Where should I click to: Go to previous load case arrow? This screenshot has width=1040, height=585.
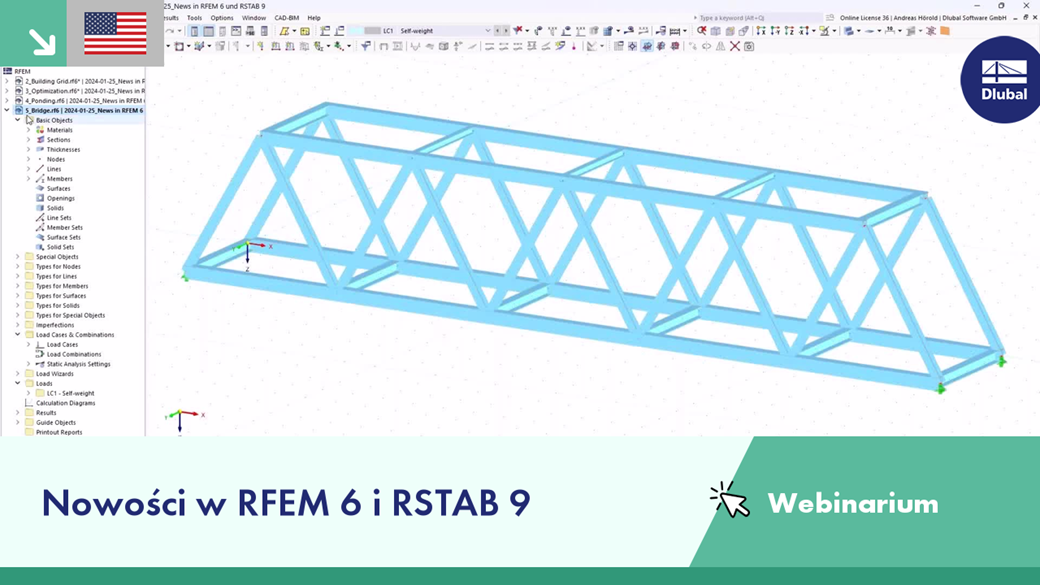pyautogui.click(x=497, y=31)
